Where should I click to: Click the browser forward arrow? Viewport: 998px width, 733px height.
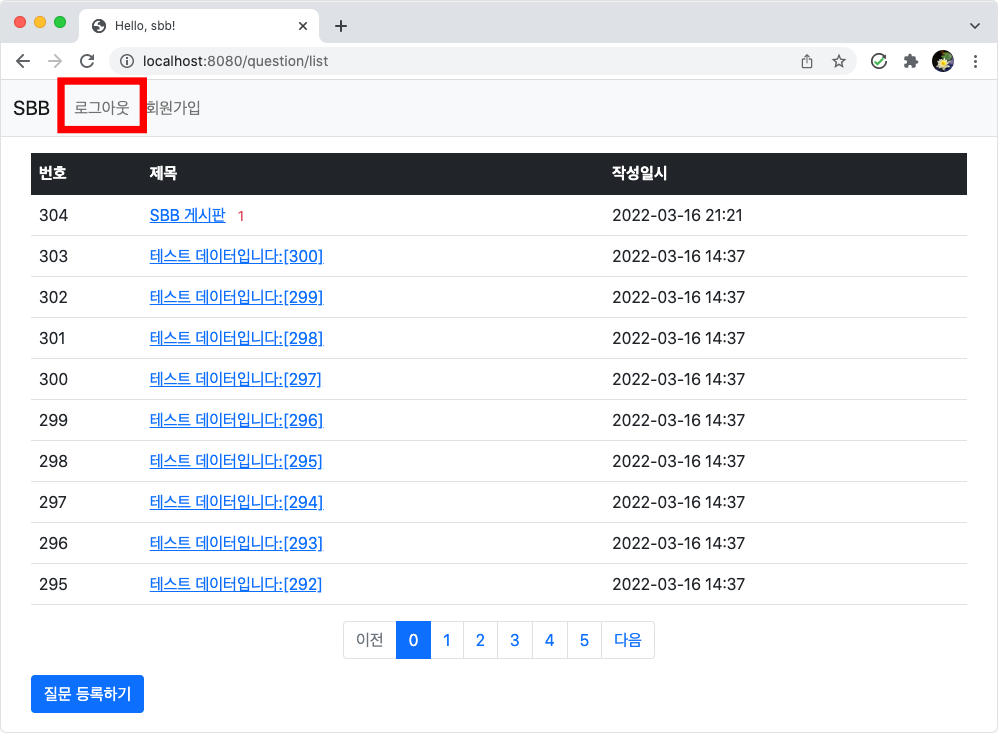(55, 61)
